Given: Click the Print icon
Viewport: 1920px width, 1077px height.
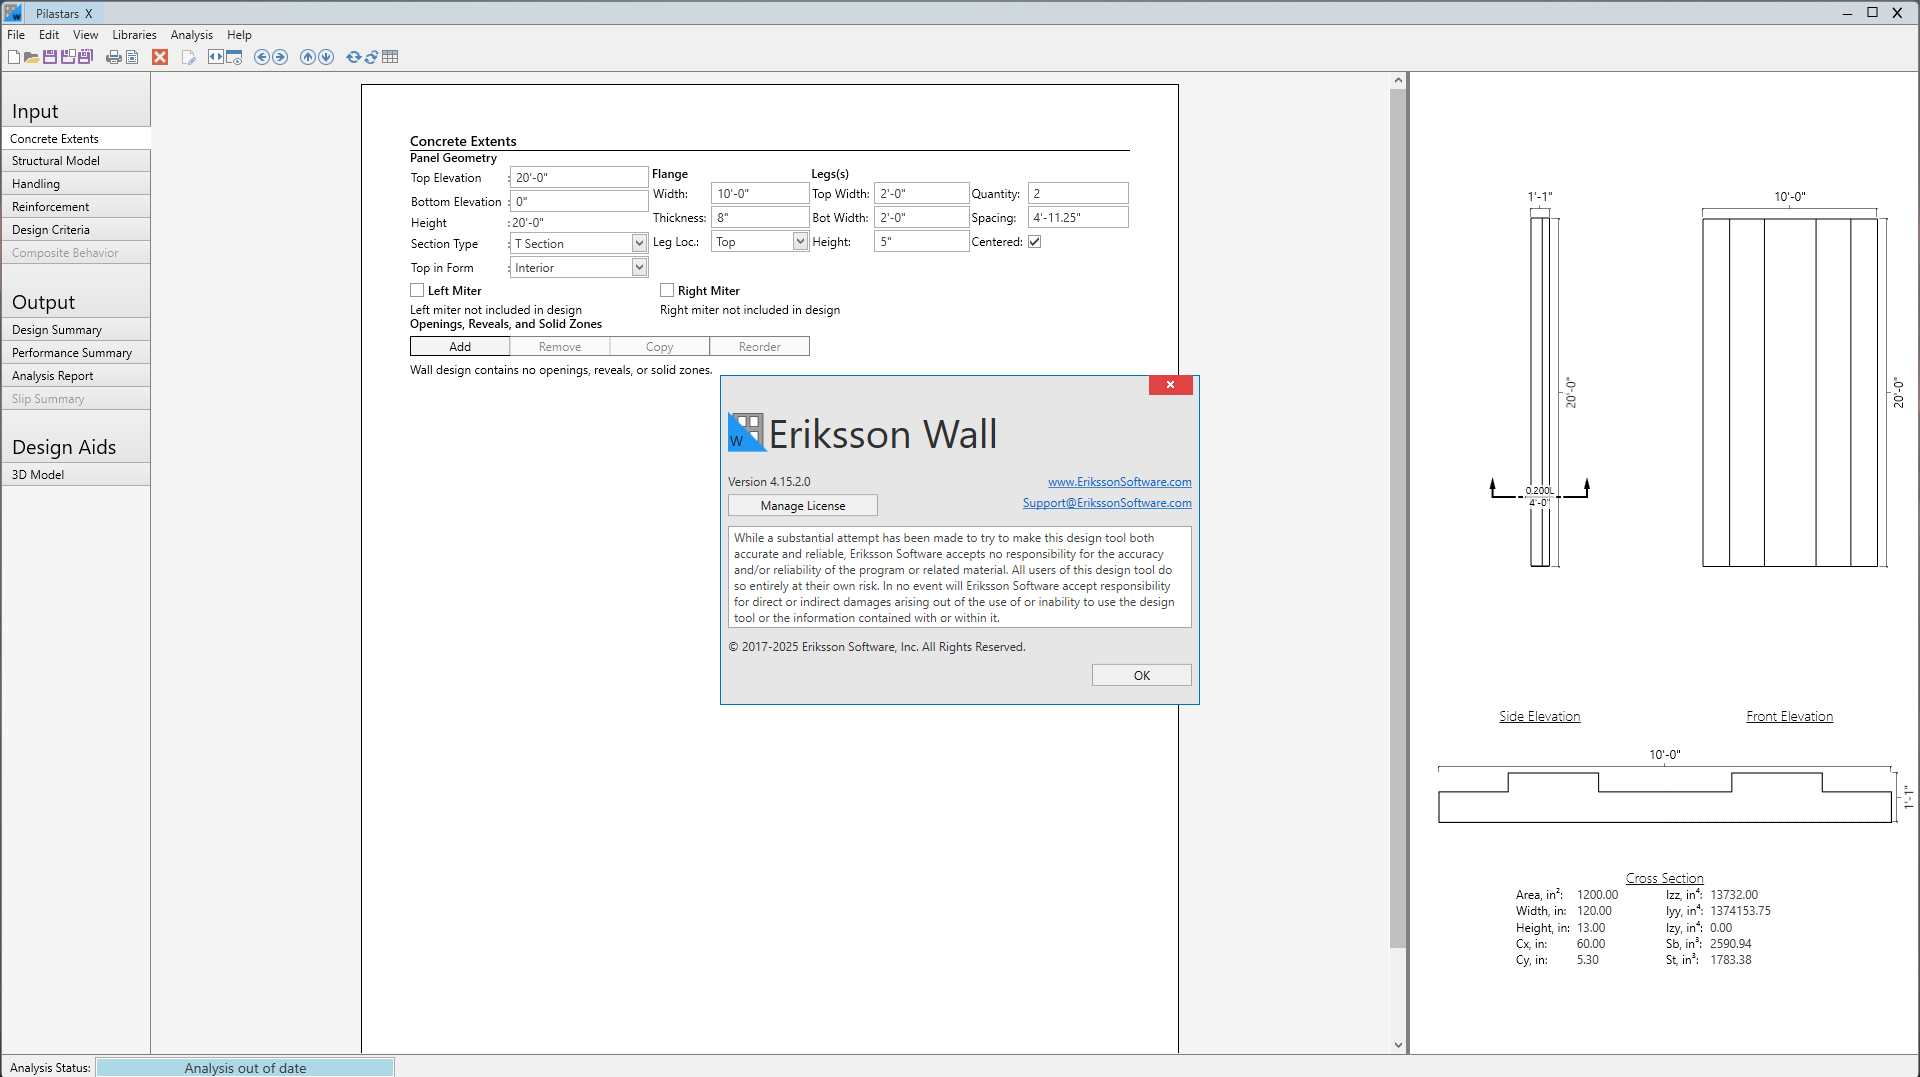Looking at the screenshot, I should coord(114,57).
